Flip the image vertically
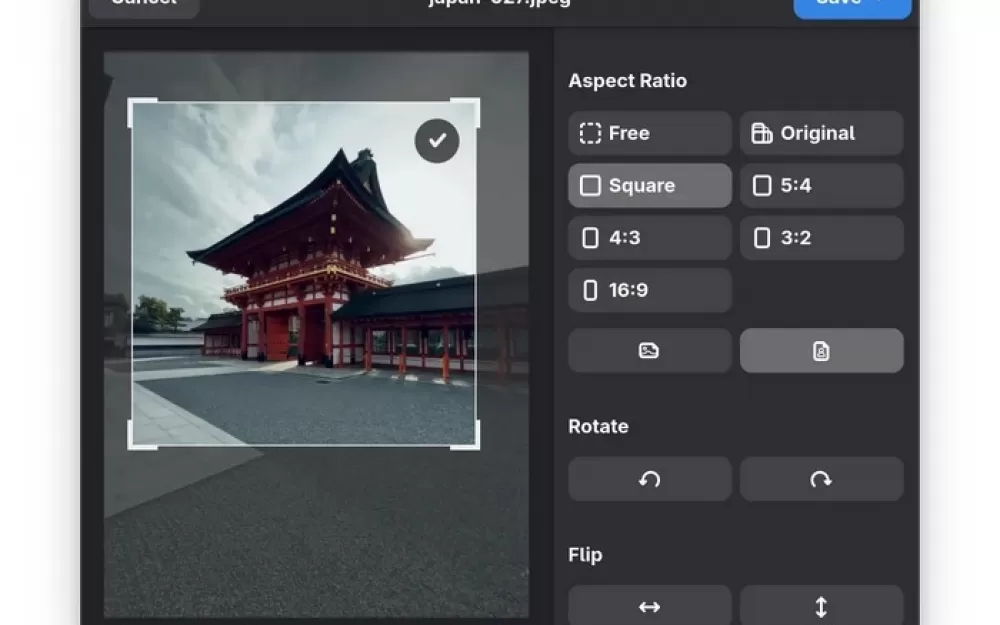 click(821, 606)
